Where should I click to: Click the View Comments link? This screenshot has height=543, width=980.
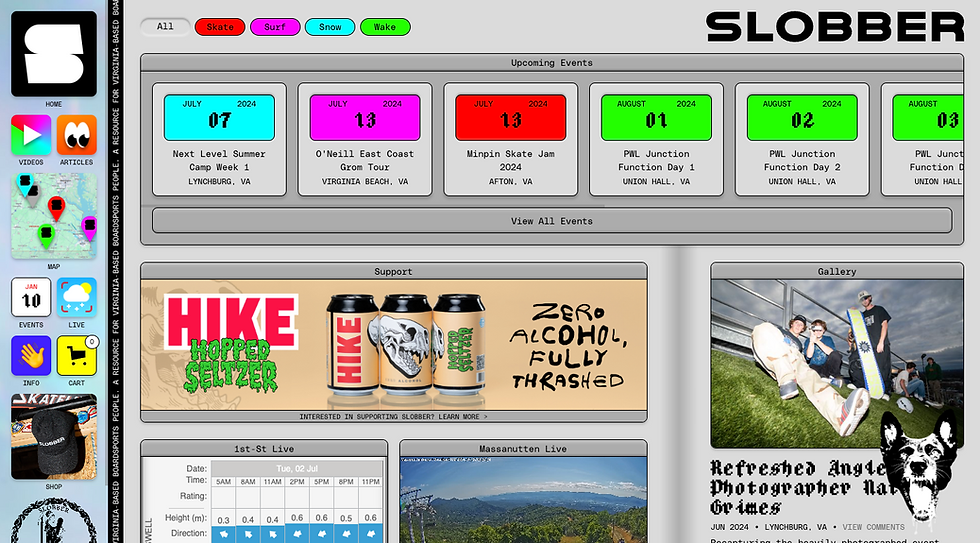(873, 527)
